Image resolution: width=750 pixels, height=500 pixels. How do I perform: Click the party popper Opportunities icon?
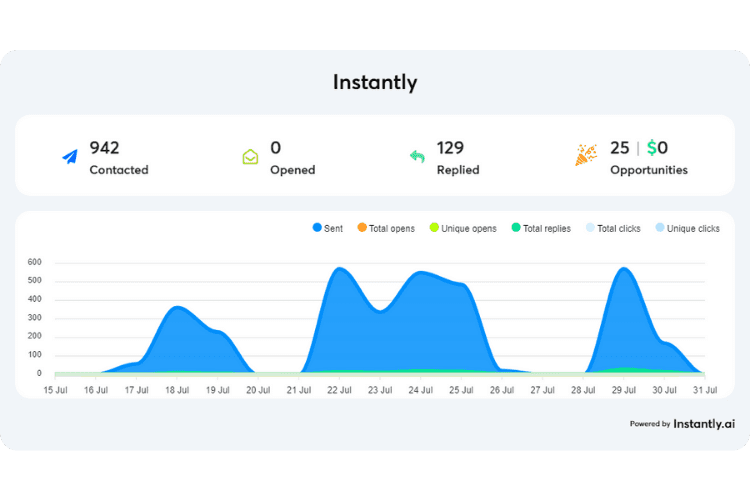(586, 155)
